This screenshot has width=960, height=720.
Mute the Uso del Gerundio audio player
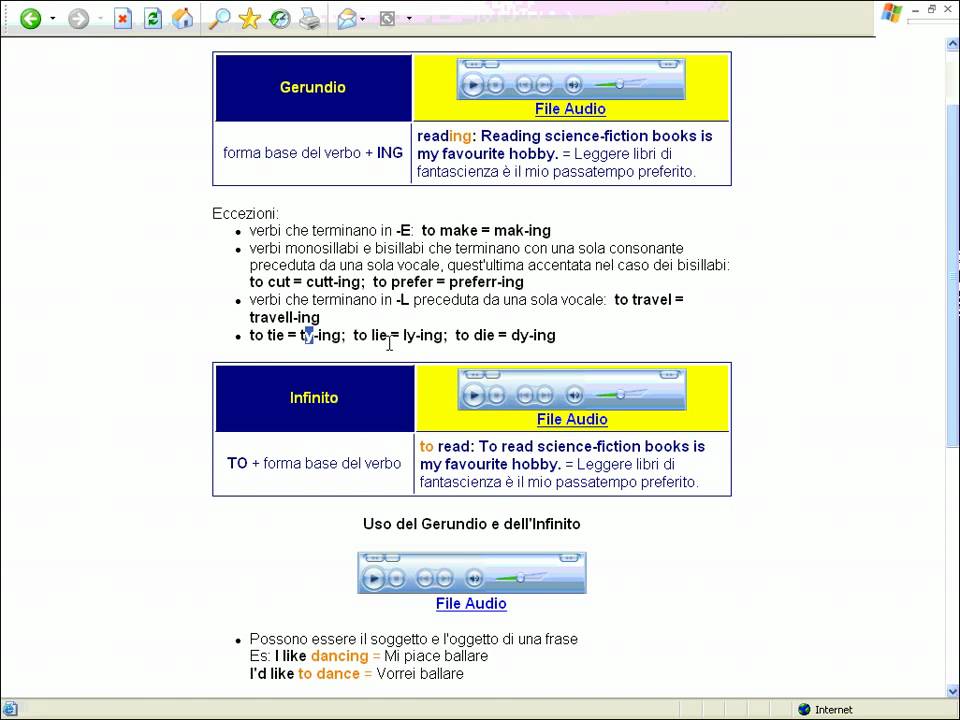[474, 579]
